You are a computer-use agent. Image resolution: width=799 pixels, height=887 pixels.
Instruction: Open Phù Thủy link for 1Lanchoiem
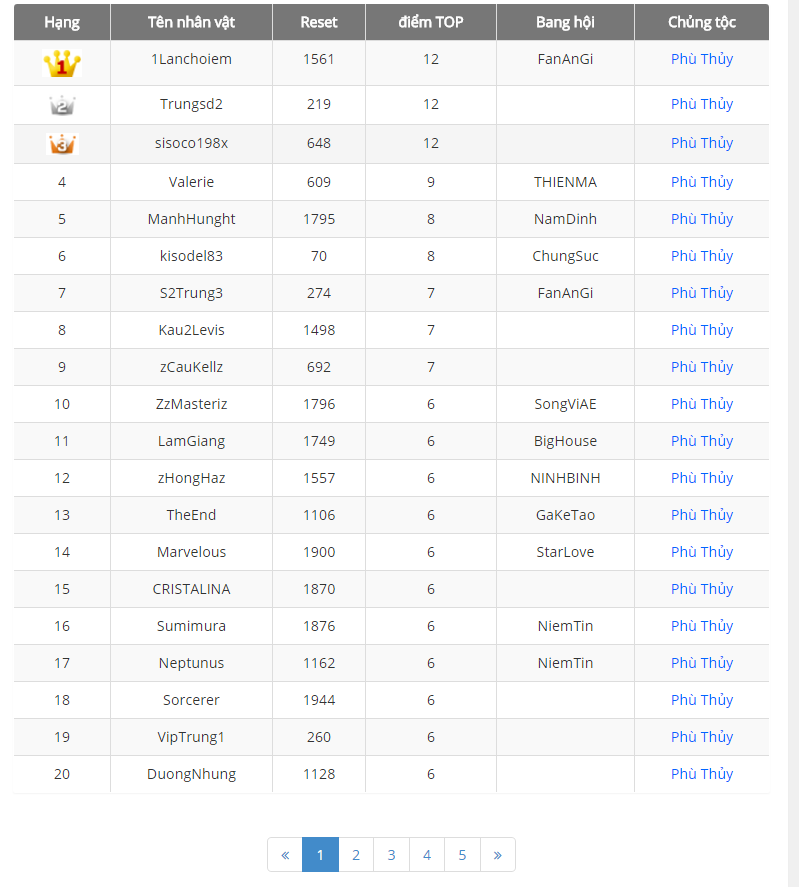pos(702,59)
